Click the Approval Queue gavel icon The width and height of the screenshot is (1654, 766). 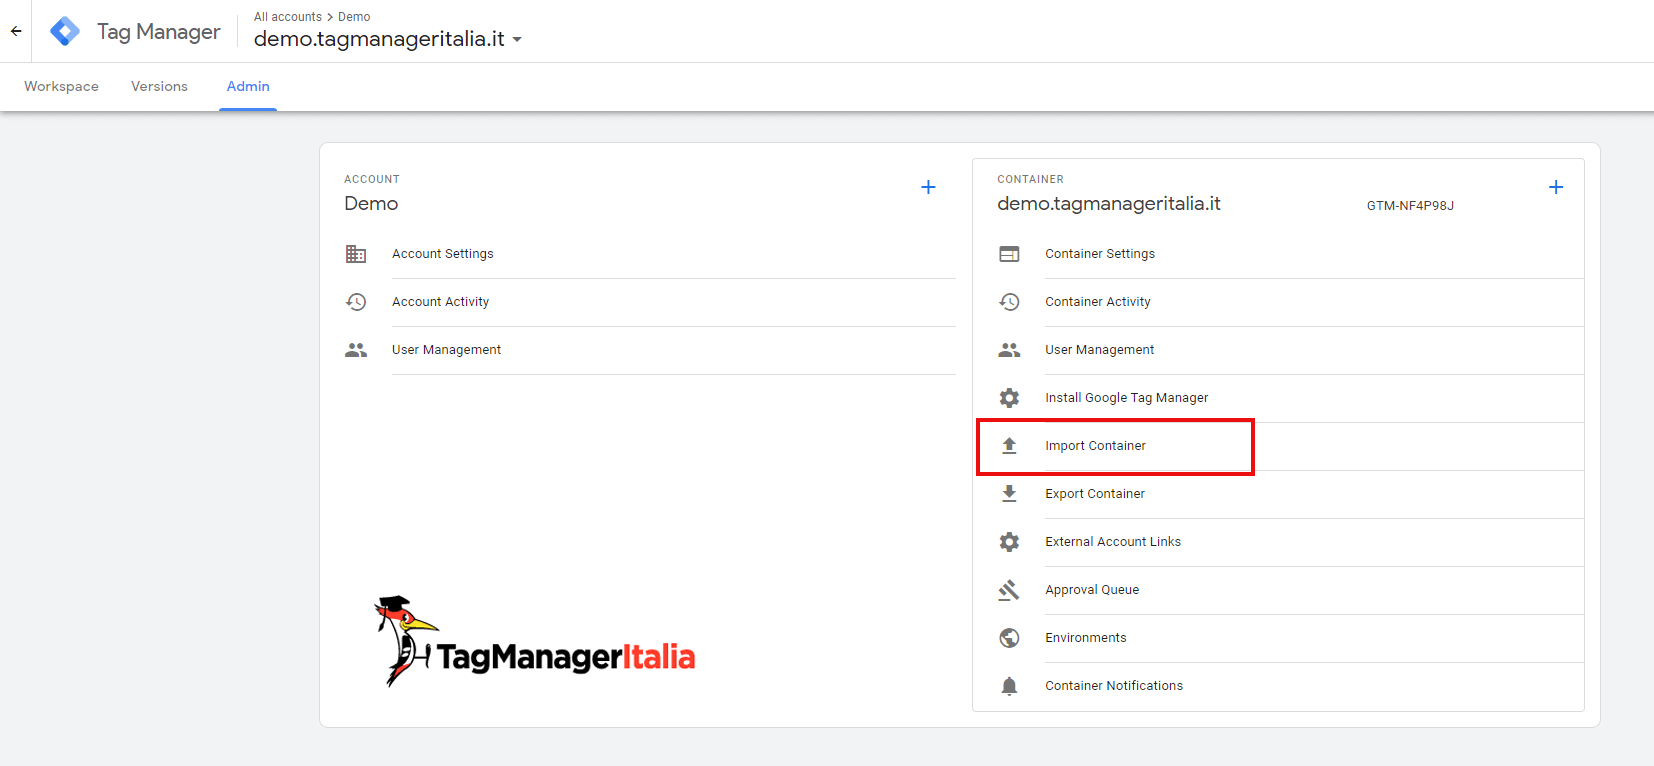1009,590
